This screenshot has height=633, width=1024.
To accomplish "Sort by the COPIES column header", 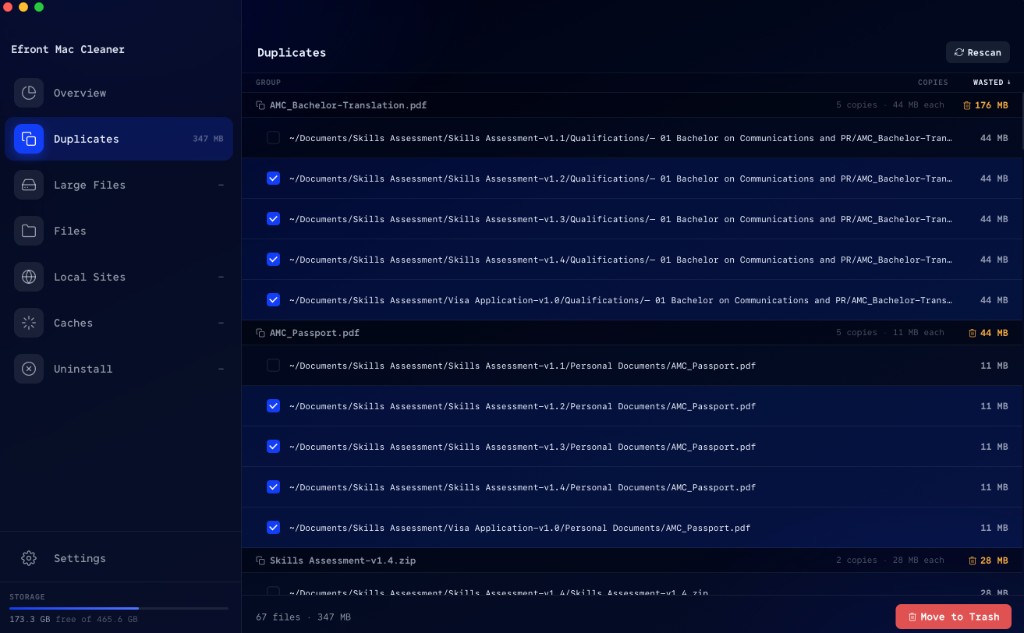I will click(933, 82).
